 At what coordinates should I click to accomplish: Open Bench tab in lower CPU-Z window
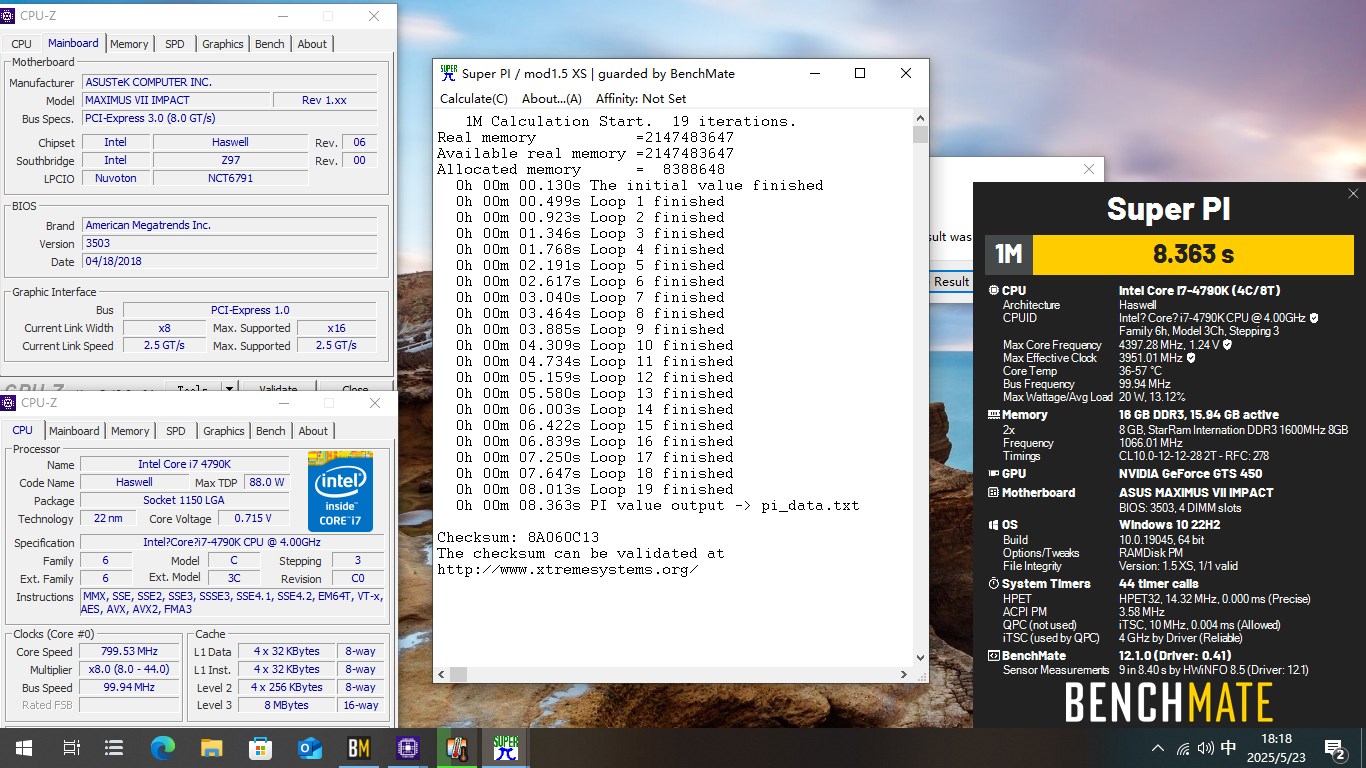pos(271,431)
